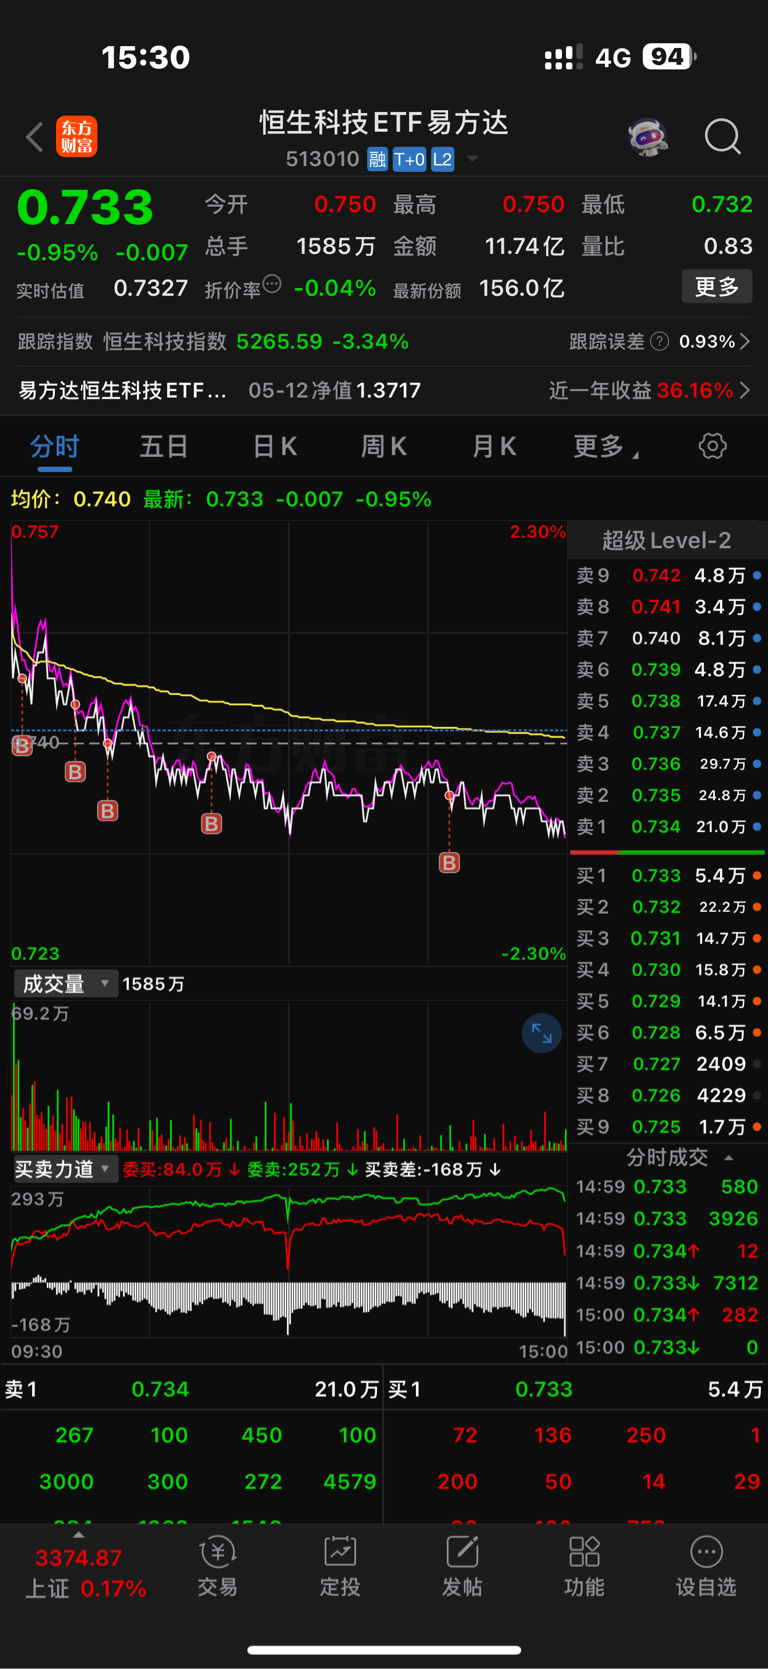Image resolution: width=768 pixels, height=1669 pixels.
Task: Tap the back arrow icon
Action: coord(35,137)
